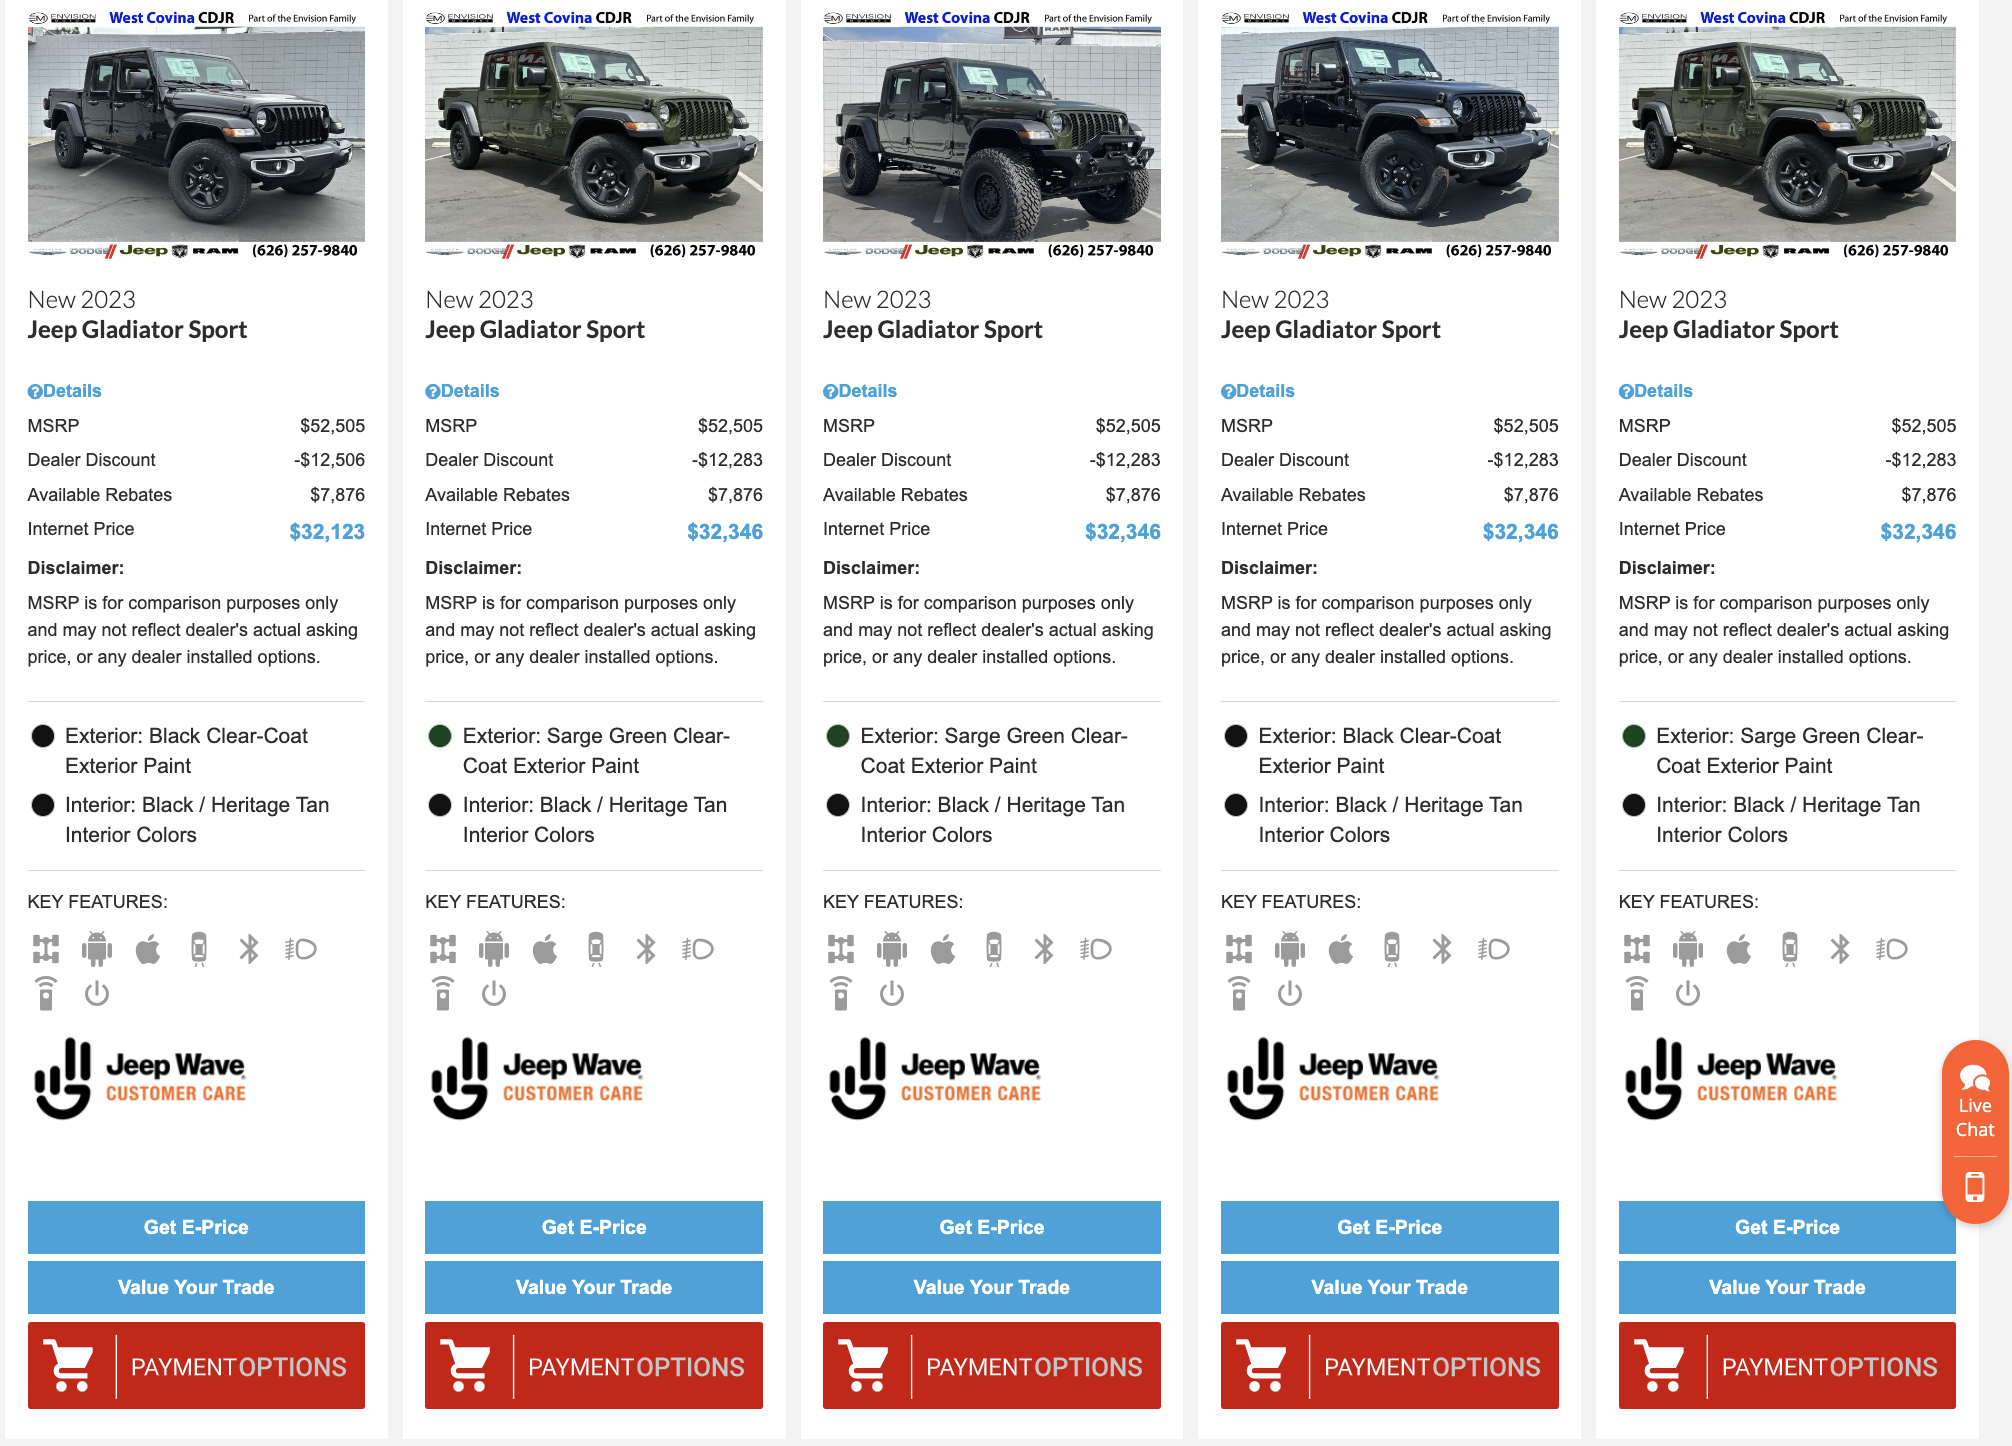Open Payment Options on first Gladiator card
2012x1446 pixels.
click(196, 1366)
